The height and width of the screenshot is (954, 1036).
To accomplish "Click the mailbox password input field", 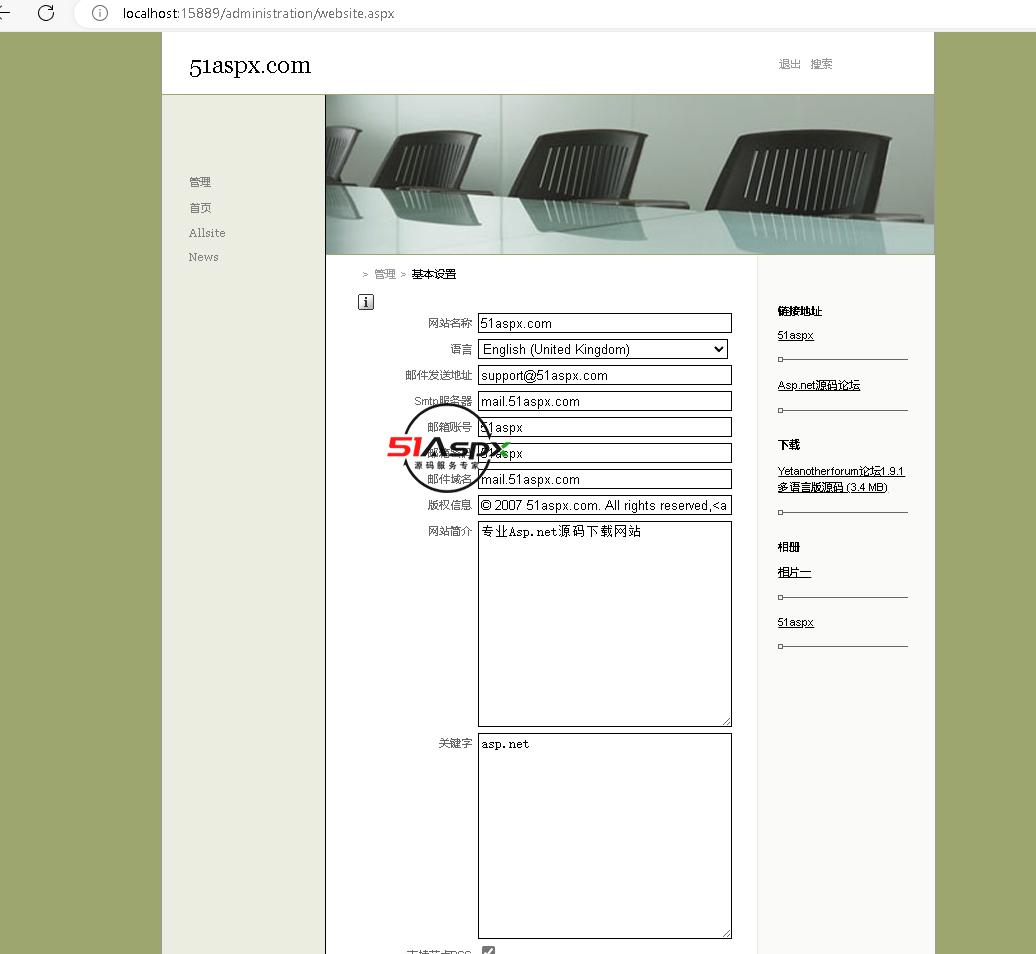I will tap(605, 453).
